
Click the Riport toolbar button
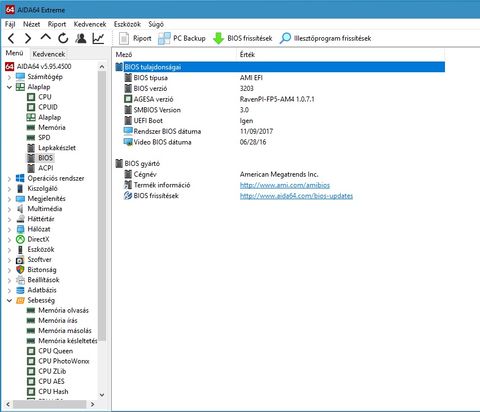(135, 38)
